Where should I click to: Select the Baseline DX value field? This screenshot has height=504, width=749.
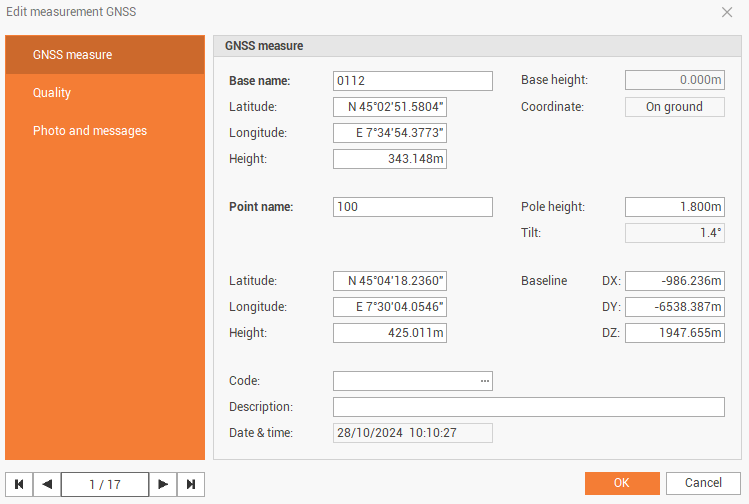pyautogui.click(x=674, y=281)
